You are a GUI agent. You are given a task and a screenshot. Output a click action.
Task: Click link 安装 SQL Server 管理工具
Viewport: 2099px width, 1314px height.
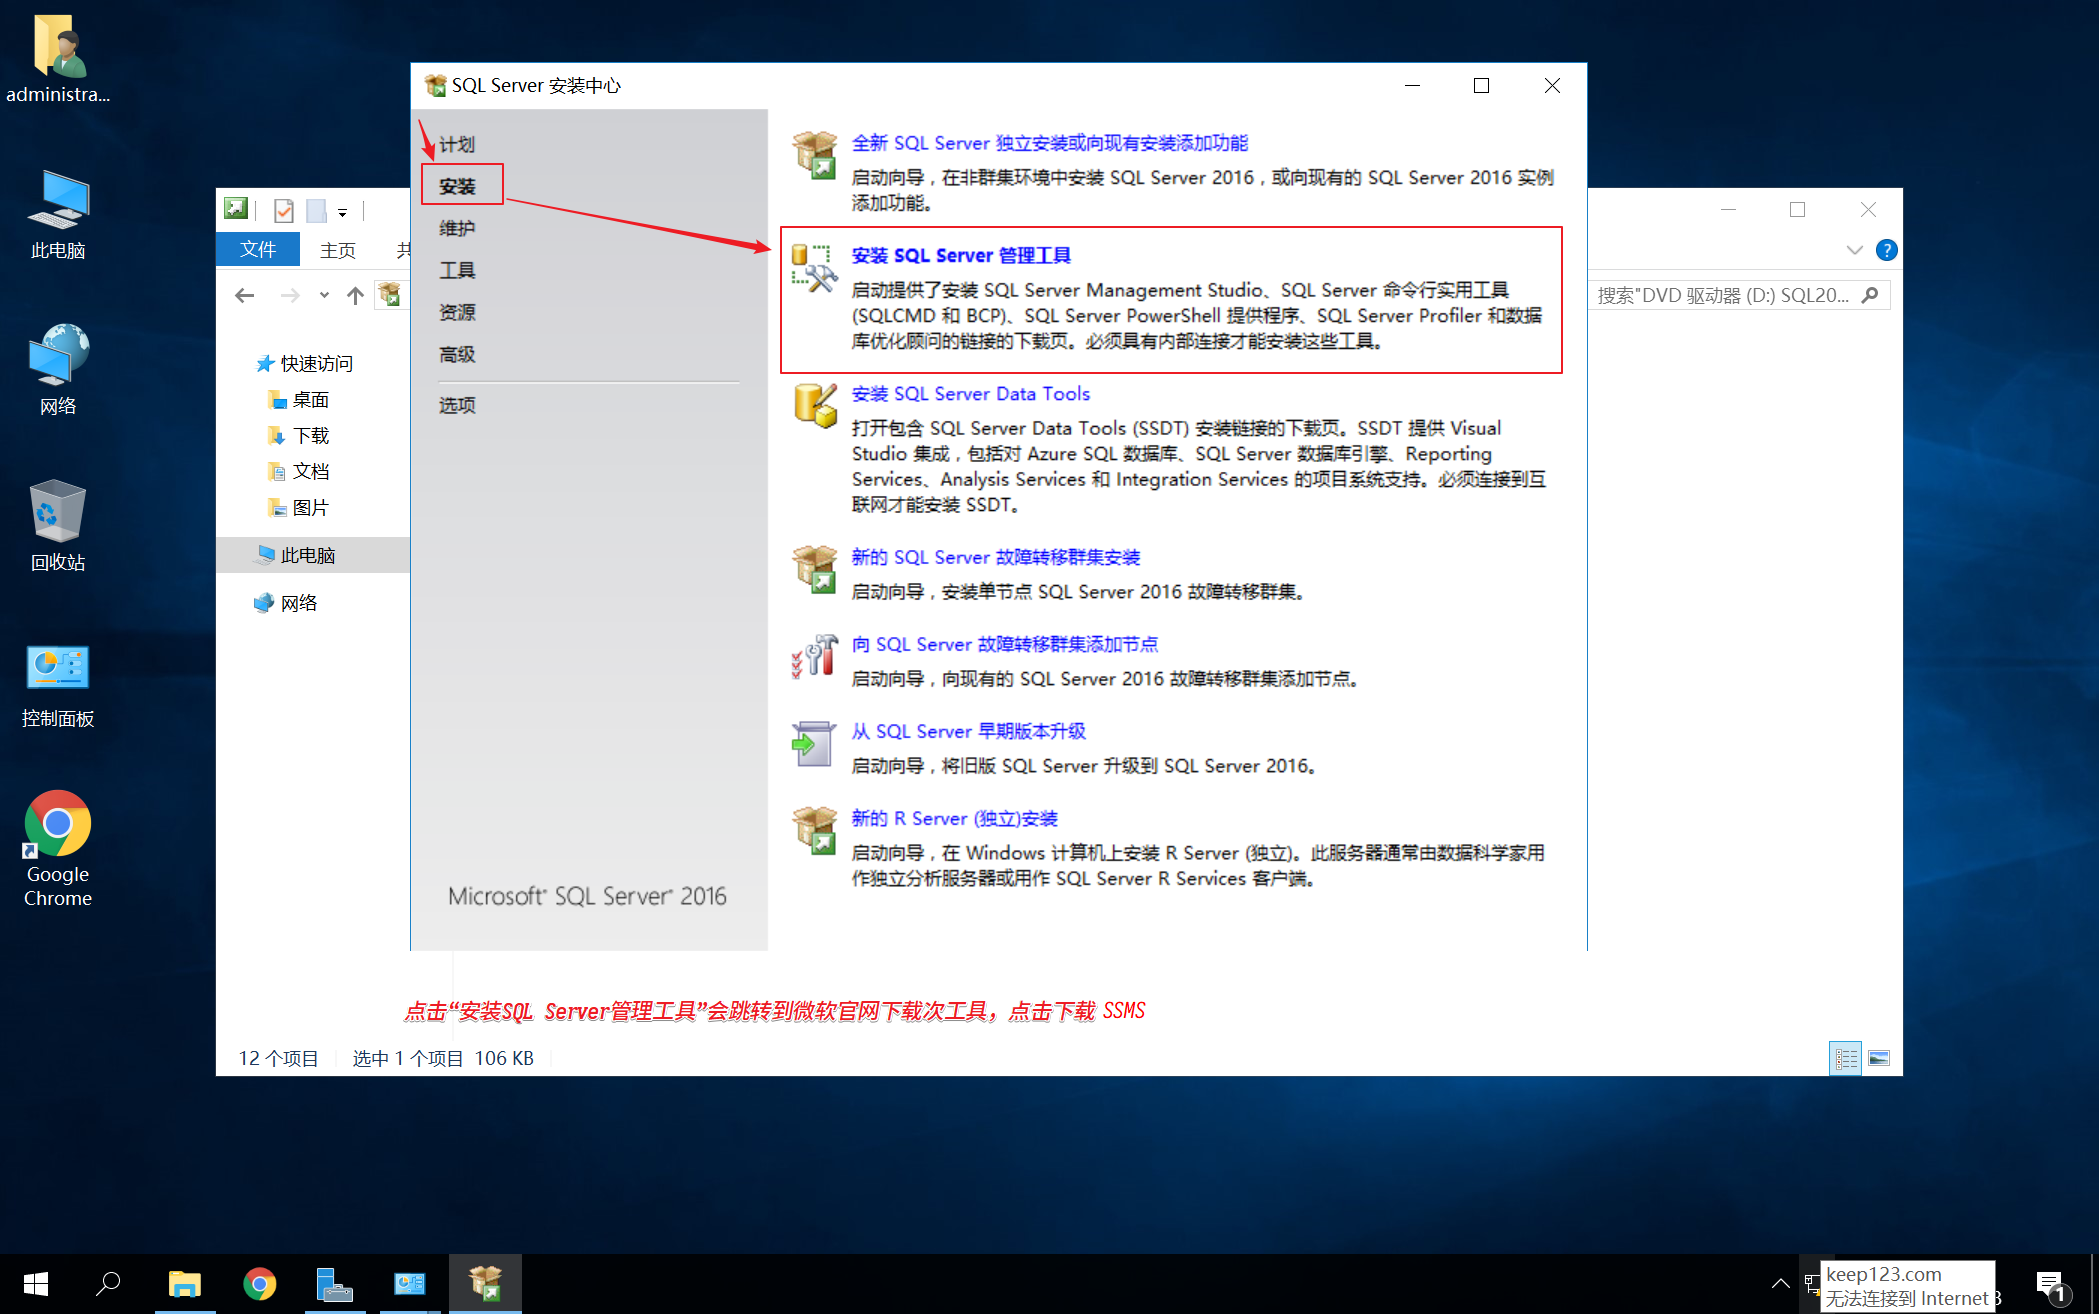pos(961,255)
